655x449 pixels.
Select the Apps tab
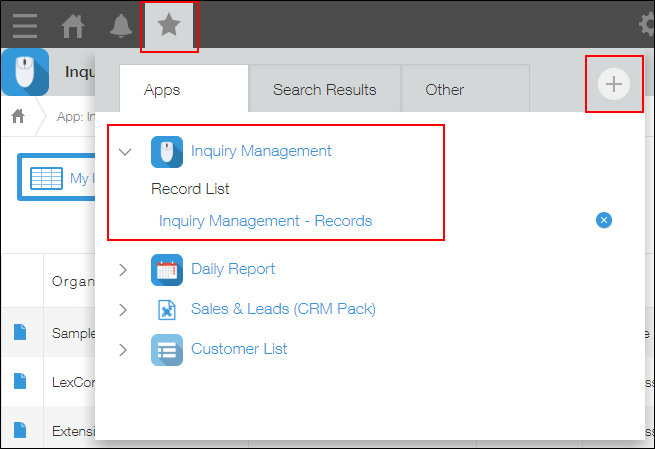(x=162, y=89)
